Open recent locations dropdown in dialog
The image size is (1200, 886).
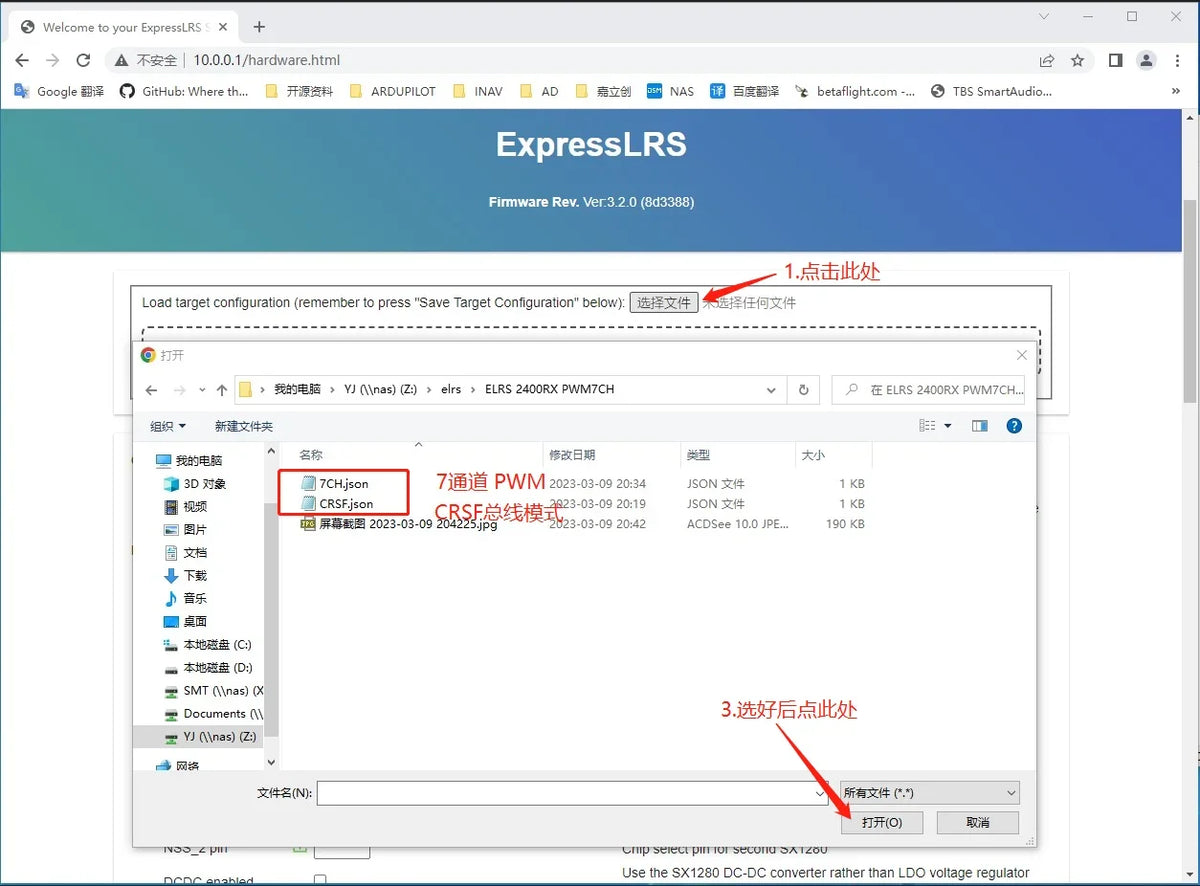point(202,390)
